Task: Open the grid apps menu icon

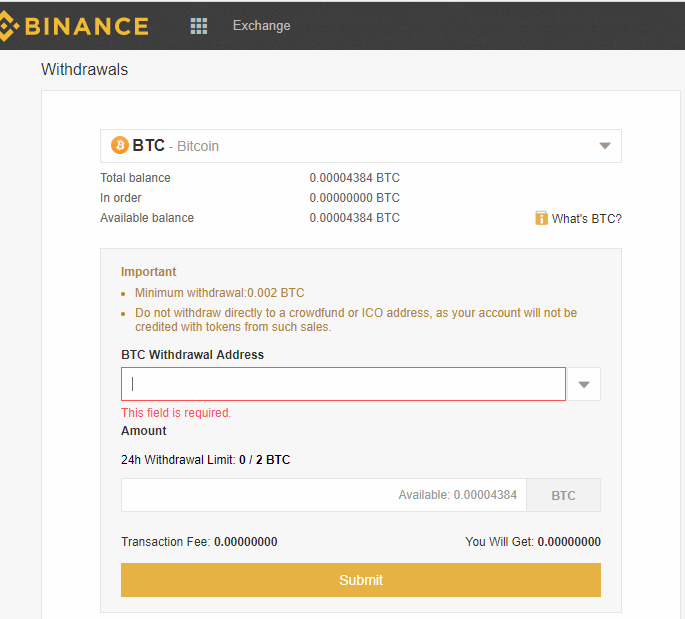Action: coord(199,26)
